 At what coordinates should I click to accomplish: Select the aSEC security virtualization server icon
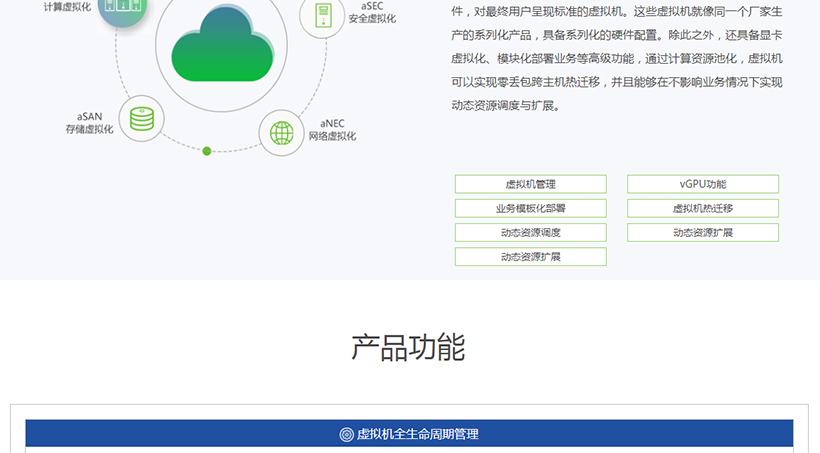pyautogui.click(x=323, y=14)
